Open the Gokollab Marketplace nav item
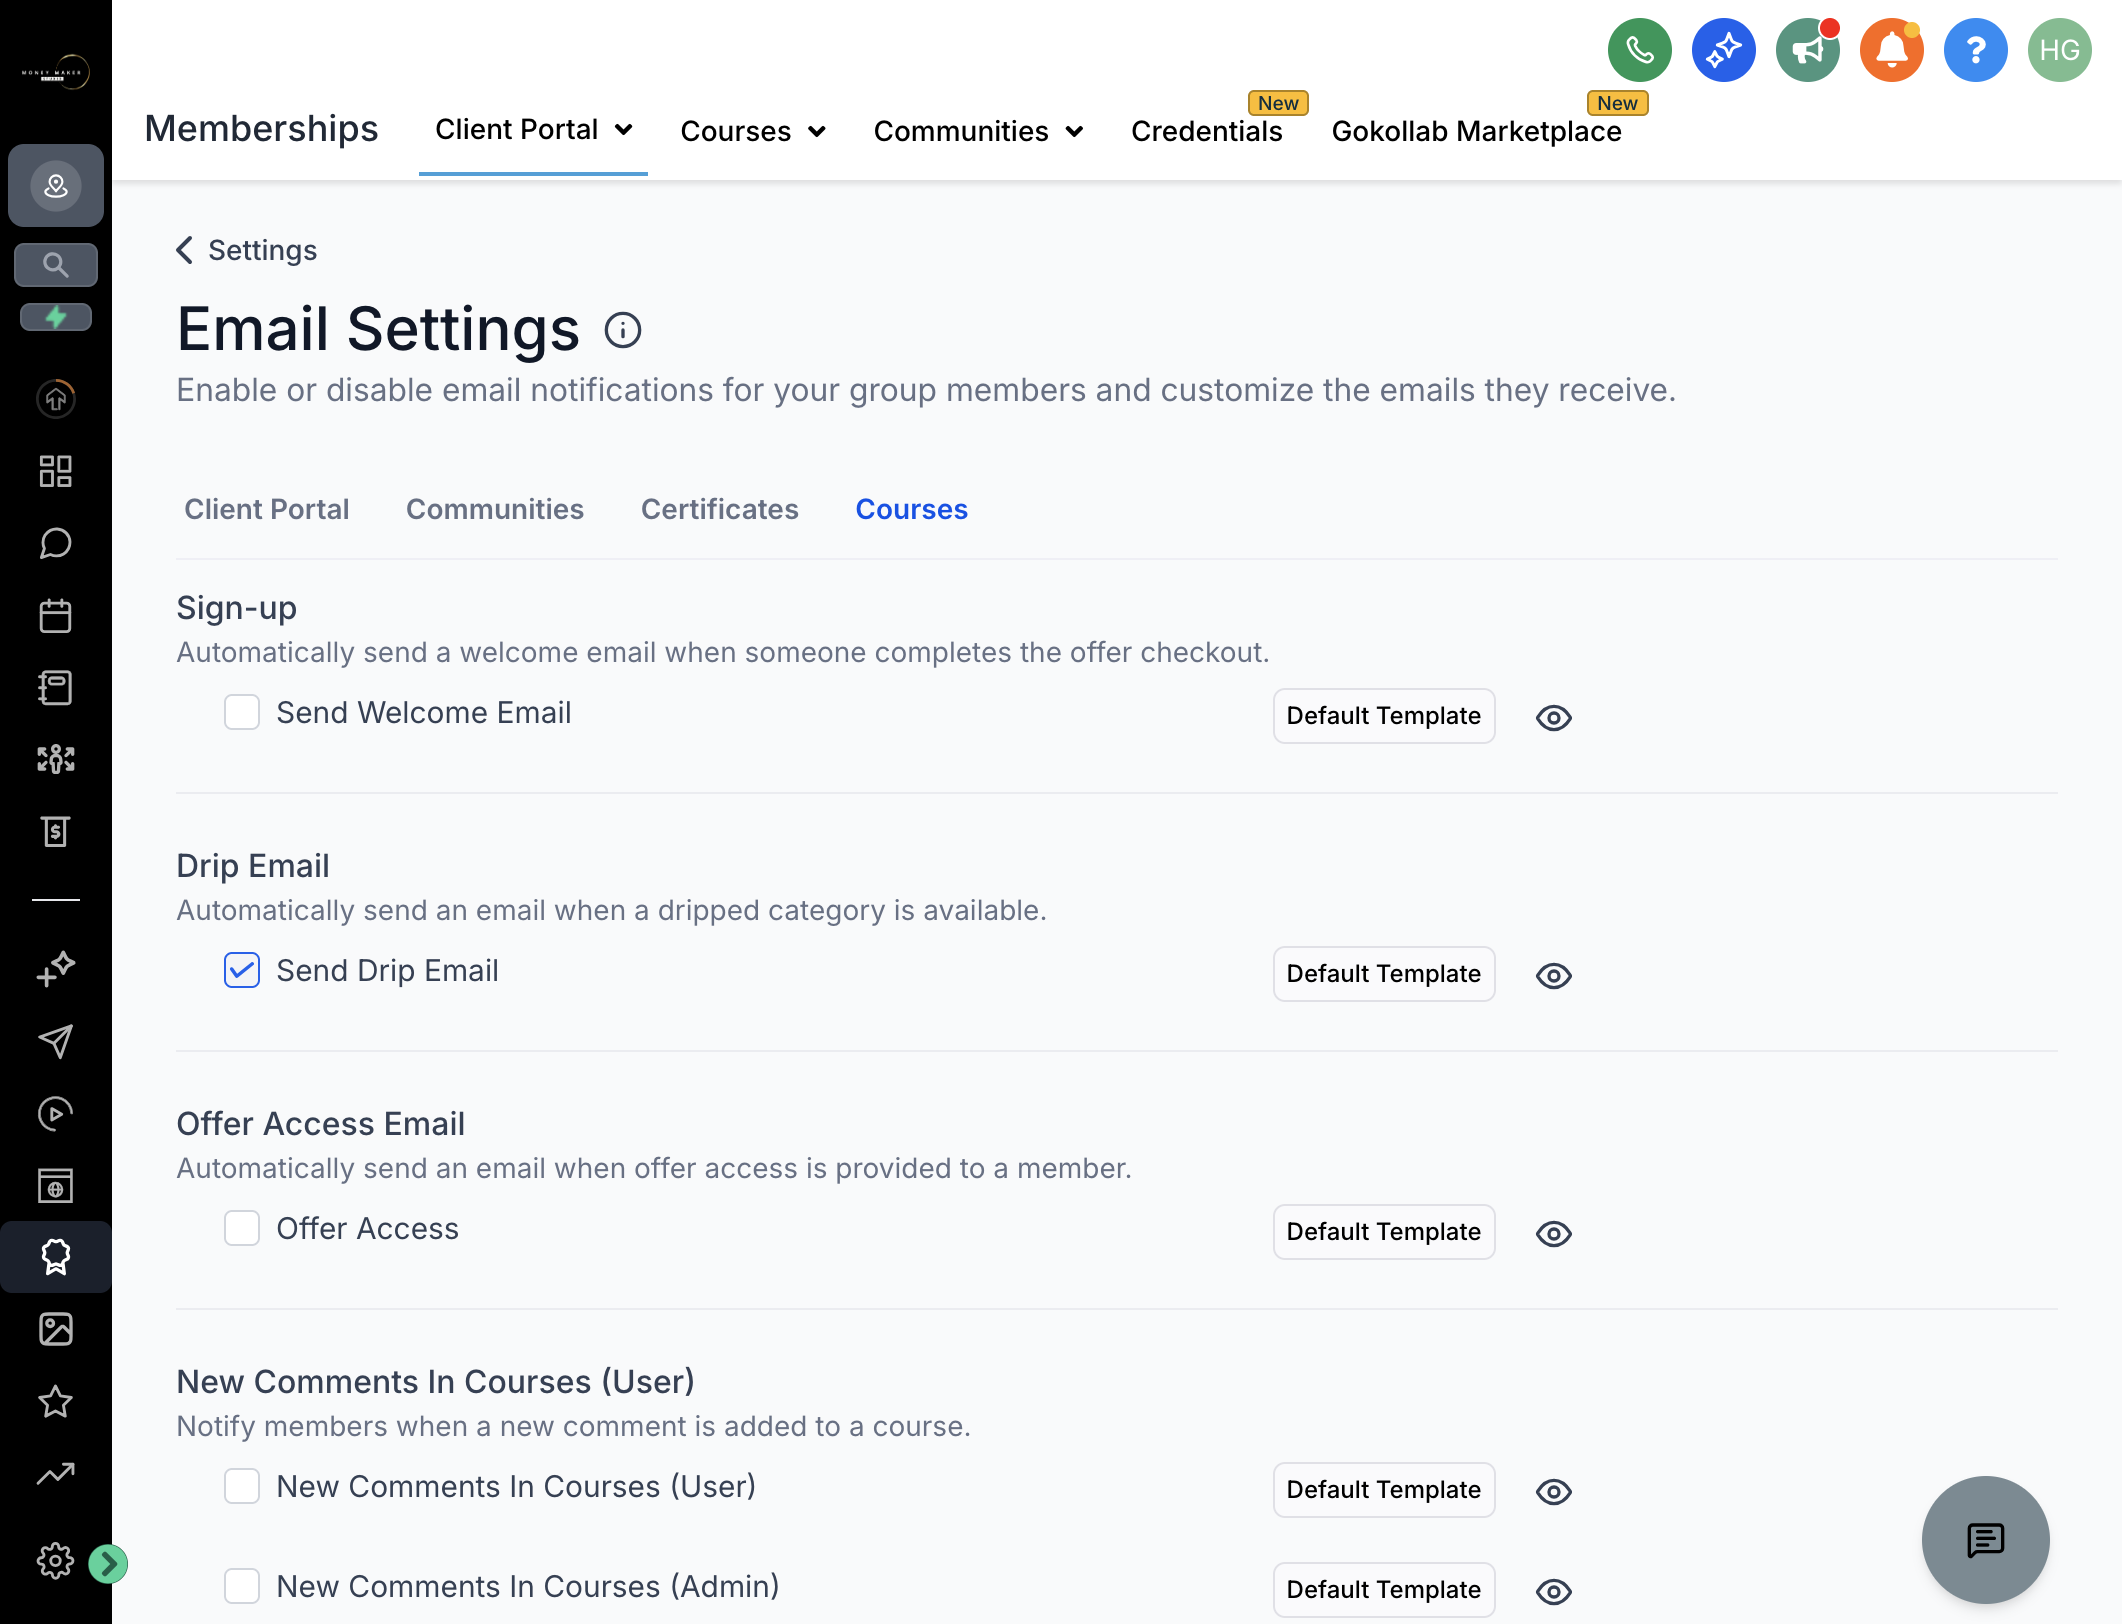This screenshot has height=1624, width=2122. coord(1476,131)
